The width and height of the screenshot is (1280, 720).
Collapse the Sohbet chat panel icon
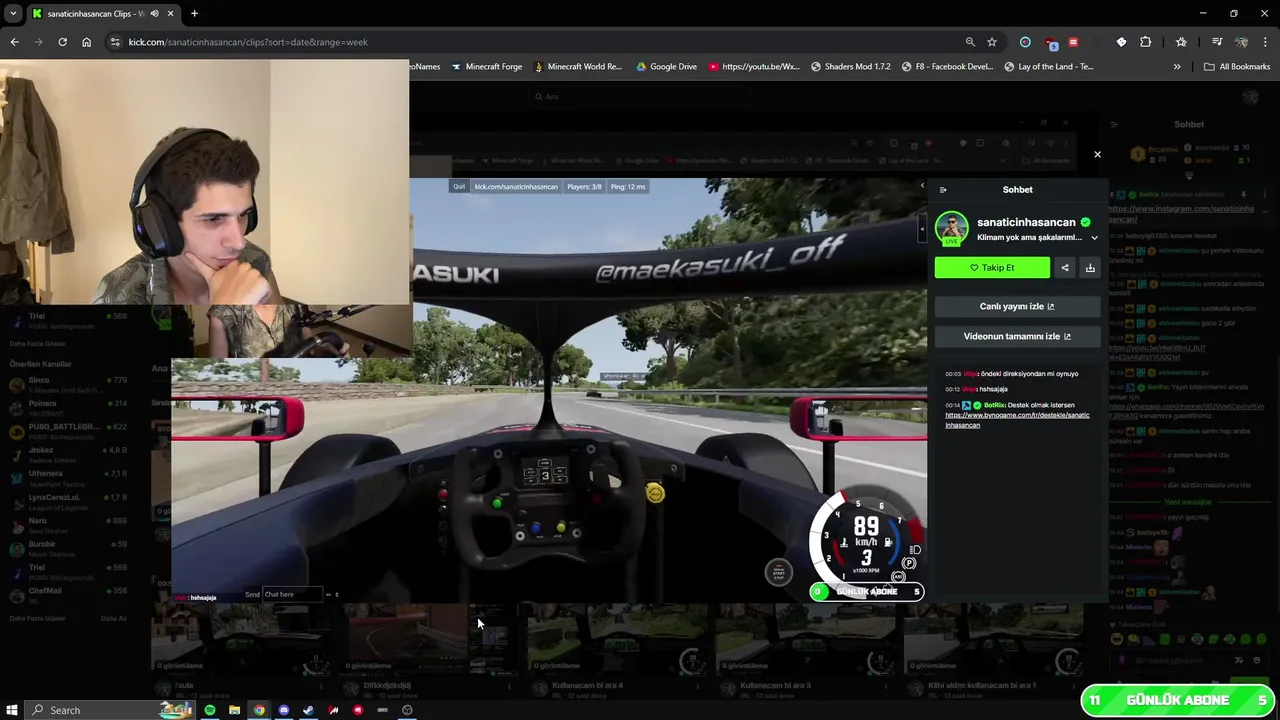coord(942,189)
